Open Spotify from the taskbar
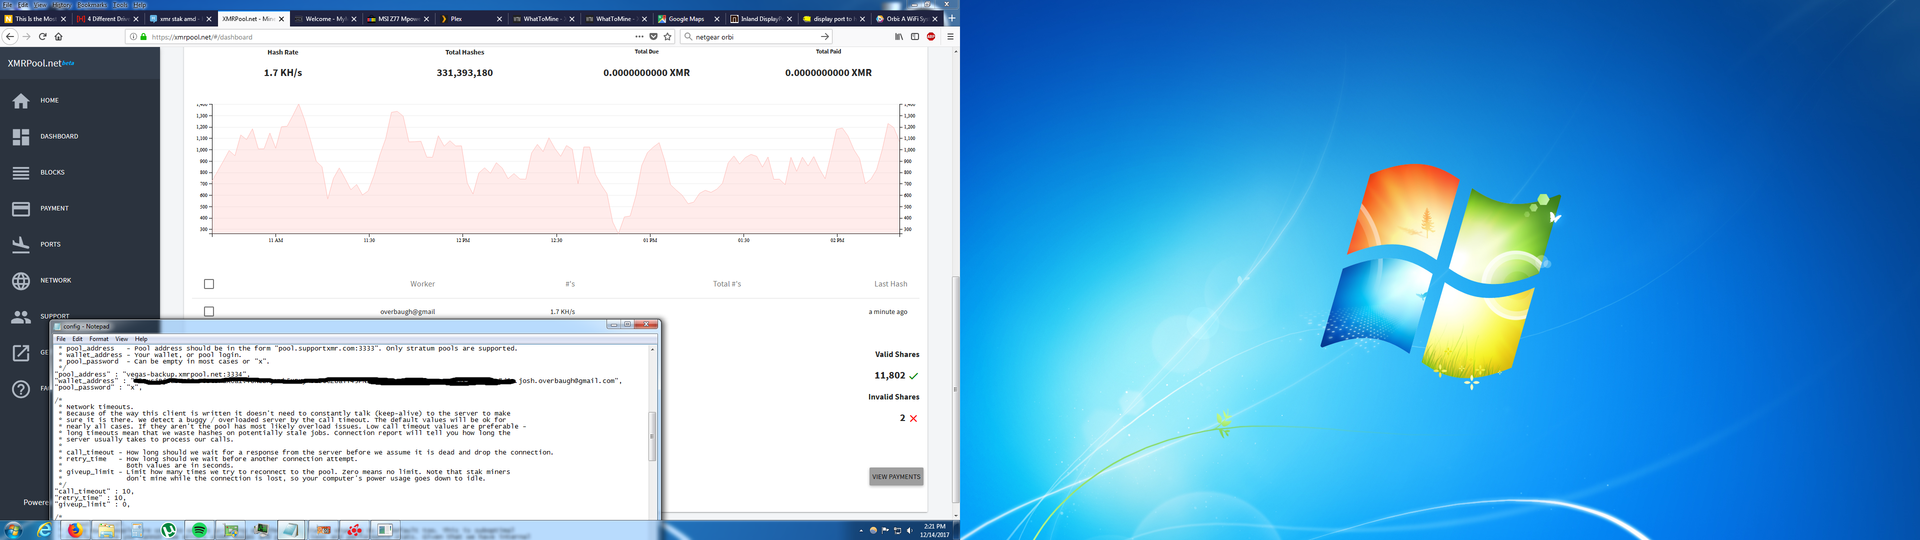1920x540 pixels. click(199, 530)
